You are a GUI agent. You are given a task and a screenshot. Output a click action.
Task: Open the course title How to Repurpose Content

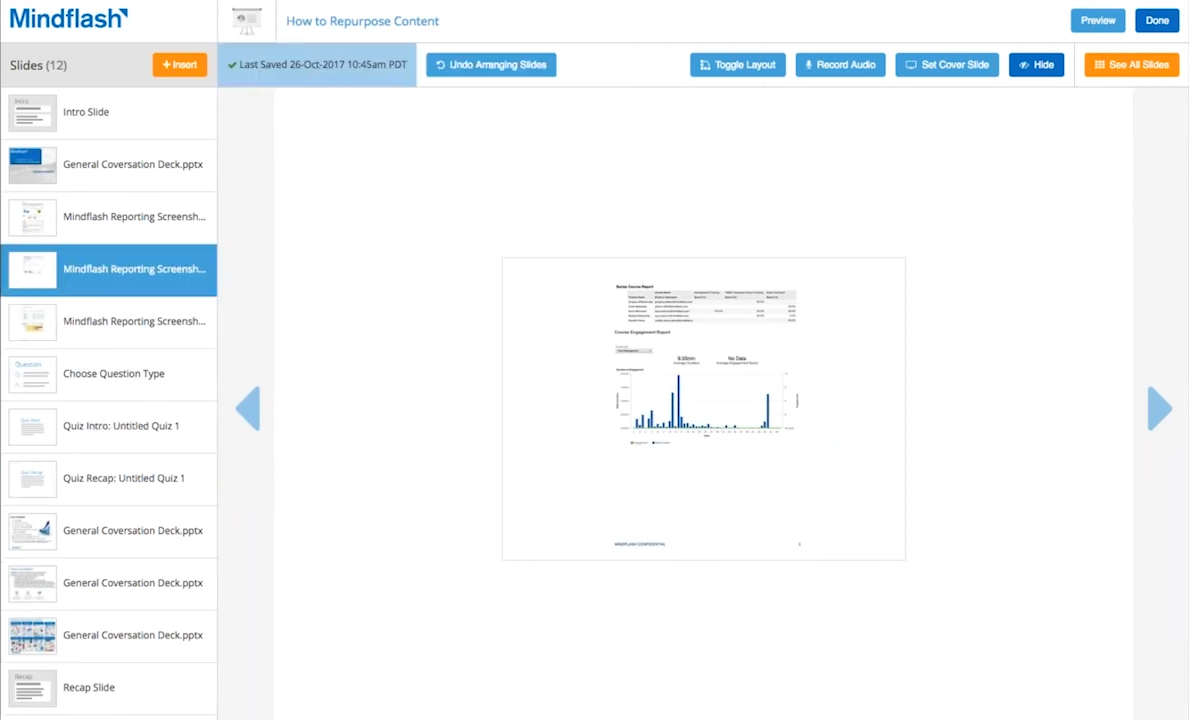tap(362, 21)
